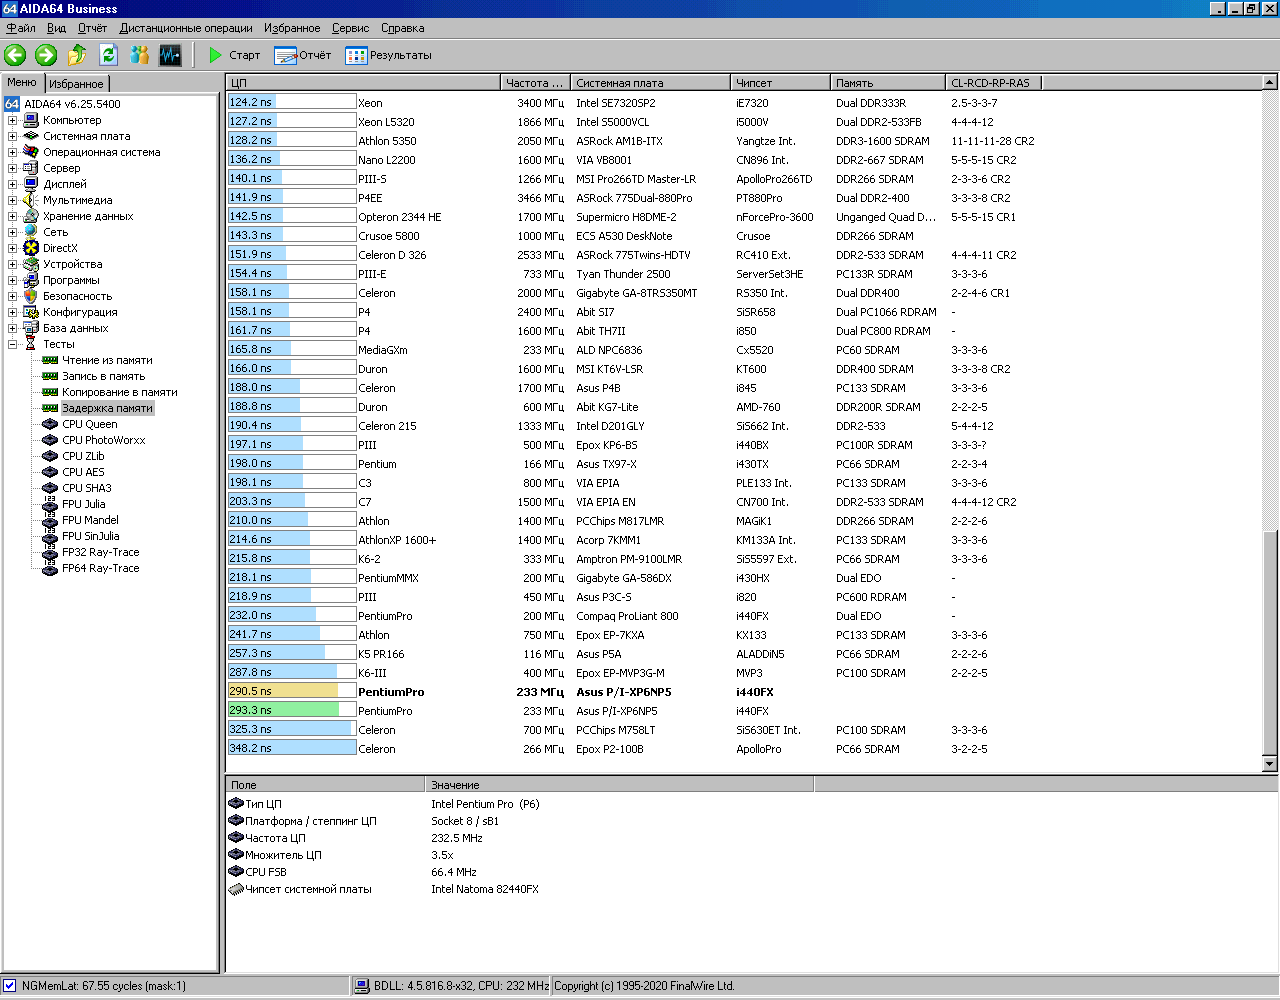This screenshot has height=1000, width=1280.
Task: Switch to the Избранное tab
Action: 76,84
